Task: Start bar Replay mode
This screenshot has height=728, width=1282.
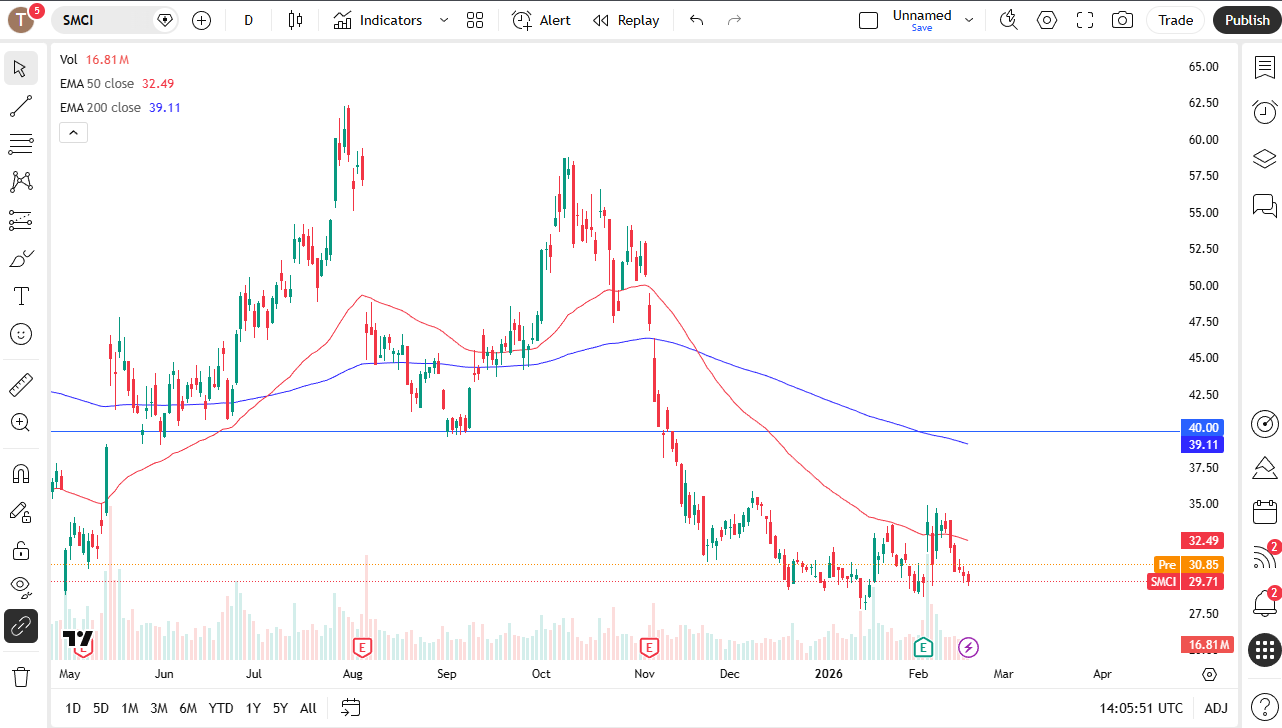Action: (x=626, y=20)
